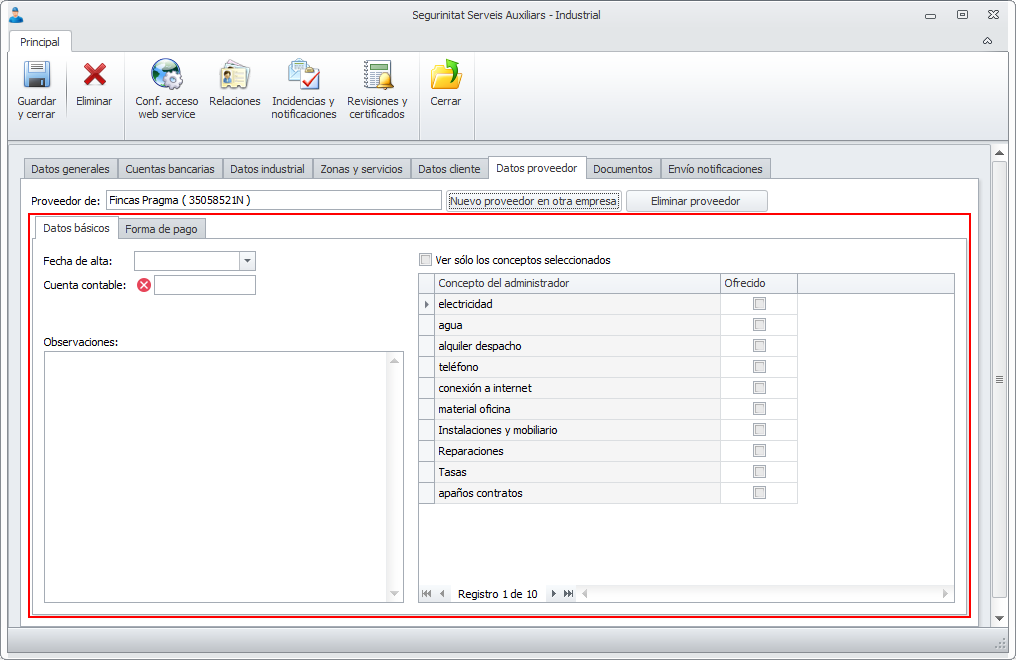Open the Relaciones tool

pyautogui.click(x=235, y=76)
